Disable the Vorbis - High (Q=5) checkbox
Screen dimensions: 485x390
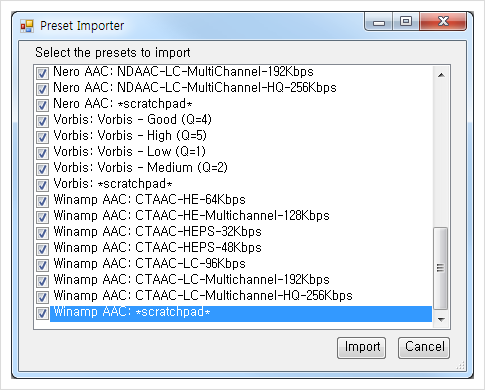point(42,137)
